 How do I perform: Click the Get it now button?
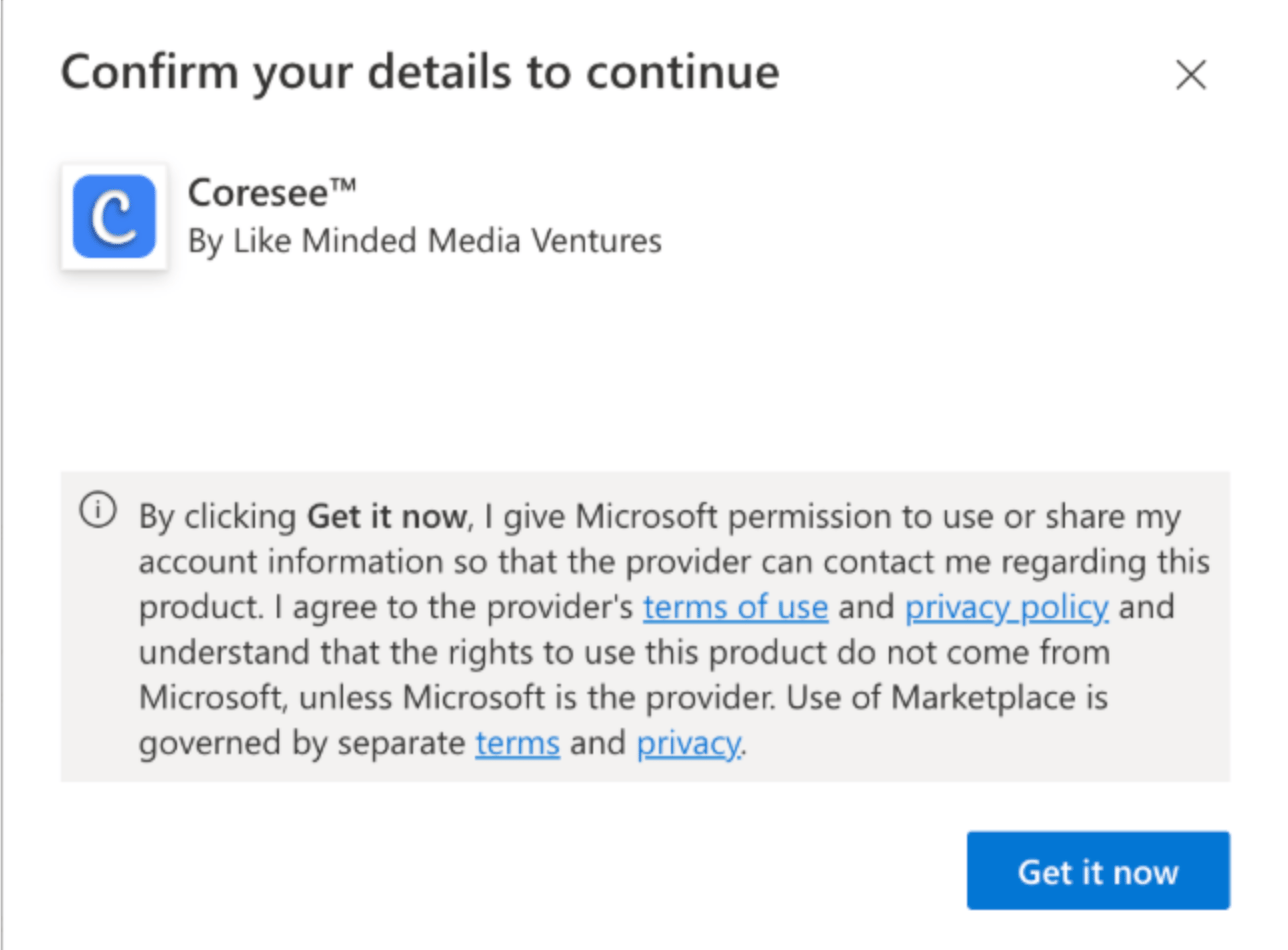1098,871
